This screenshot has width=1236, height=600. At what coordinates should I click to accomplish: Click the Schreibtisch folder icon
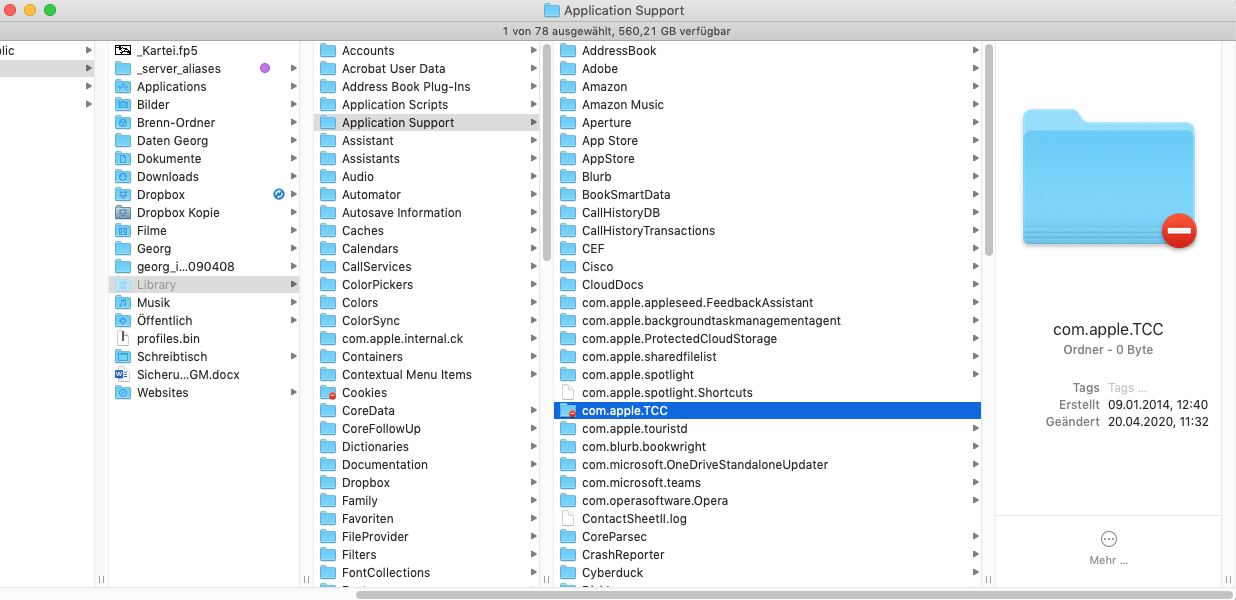point(123,356)
